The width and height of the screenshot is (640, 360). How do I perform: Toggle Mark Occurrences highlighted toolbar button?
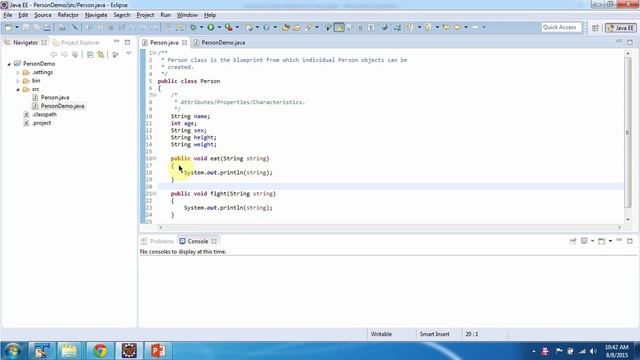339,27
